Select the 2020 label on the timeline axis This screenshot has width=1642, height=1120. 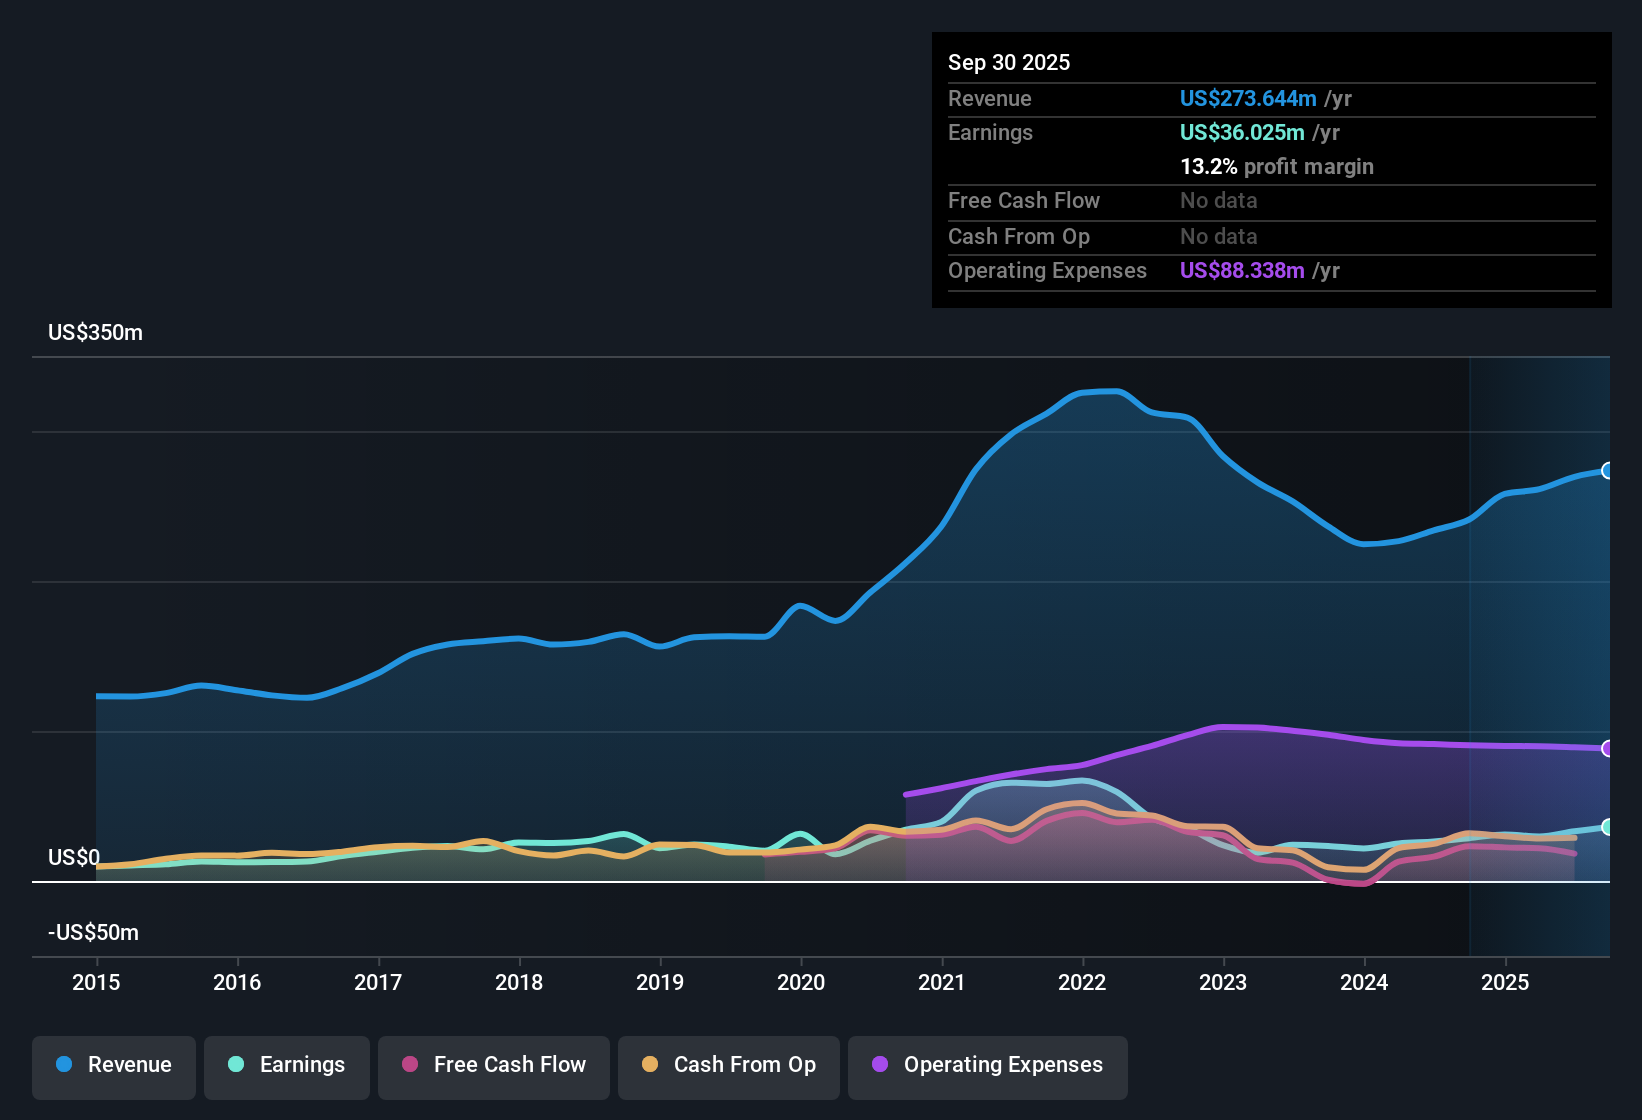click(x=801, y=983)
